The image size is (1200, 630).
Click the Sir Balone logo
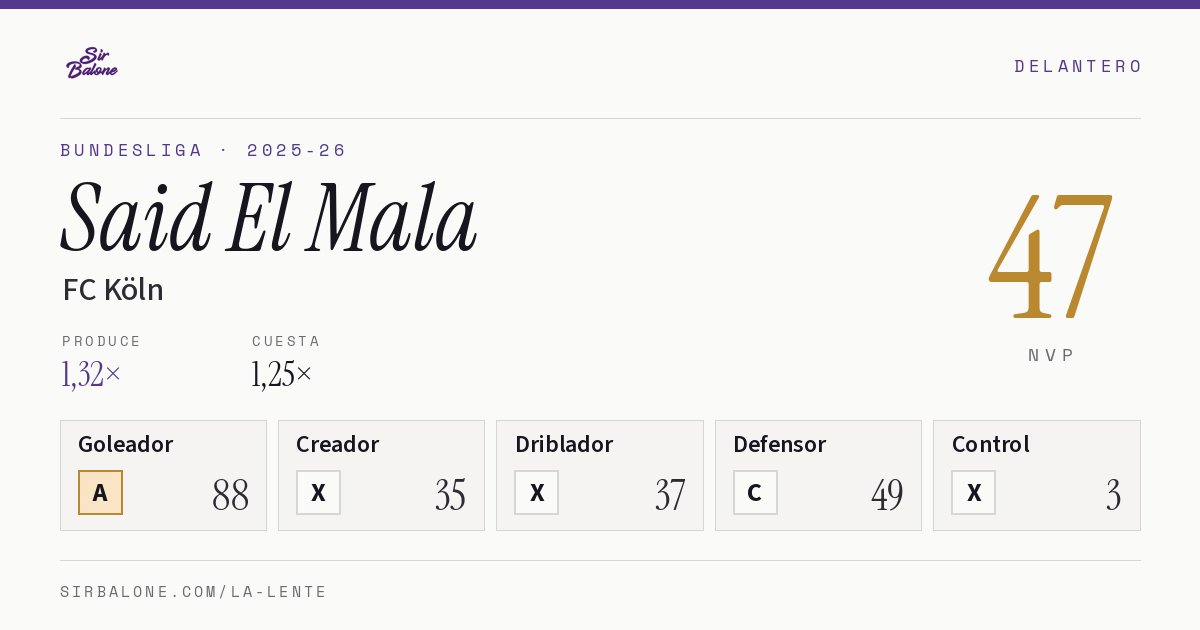tap(92, 63)
